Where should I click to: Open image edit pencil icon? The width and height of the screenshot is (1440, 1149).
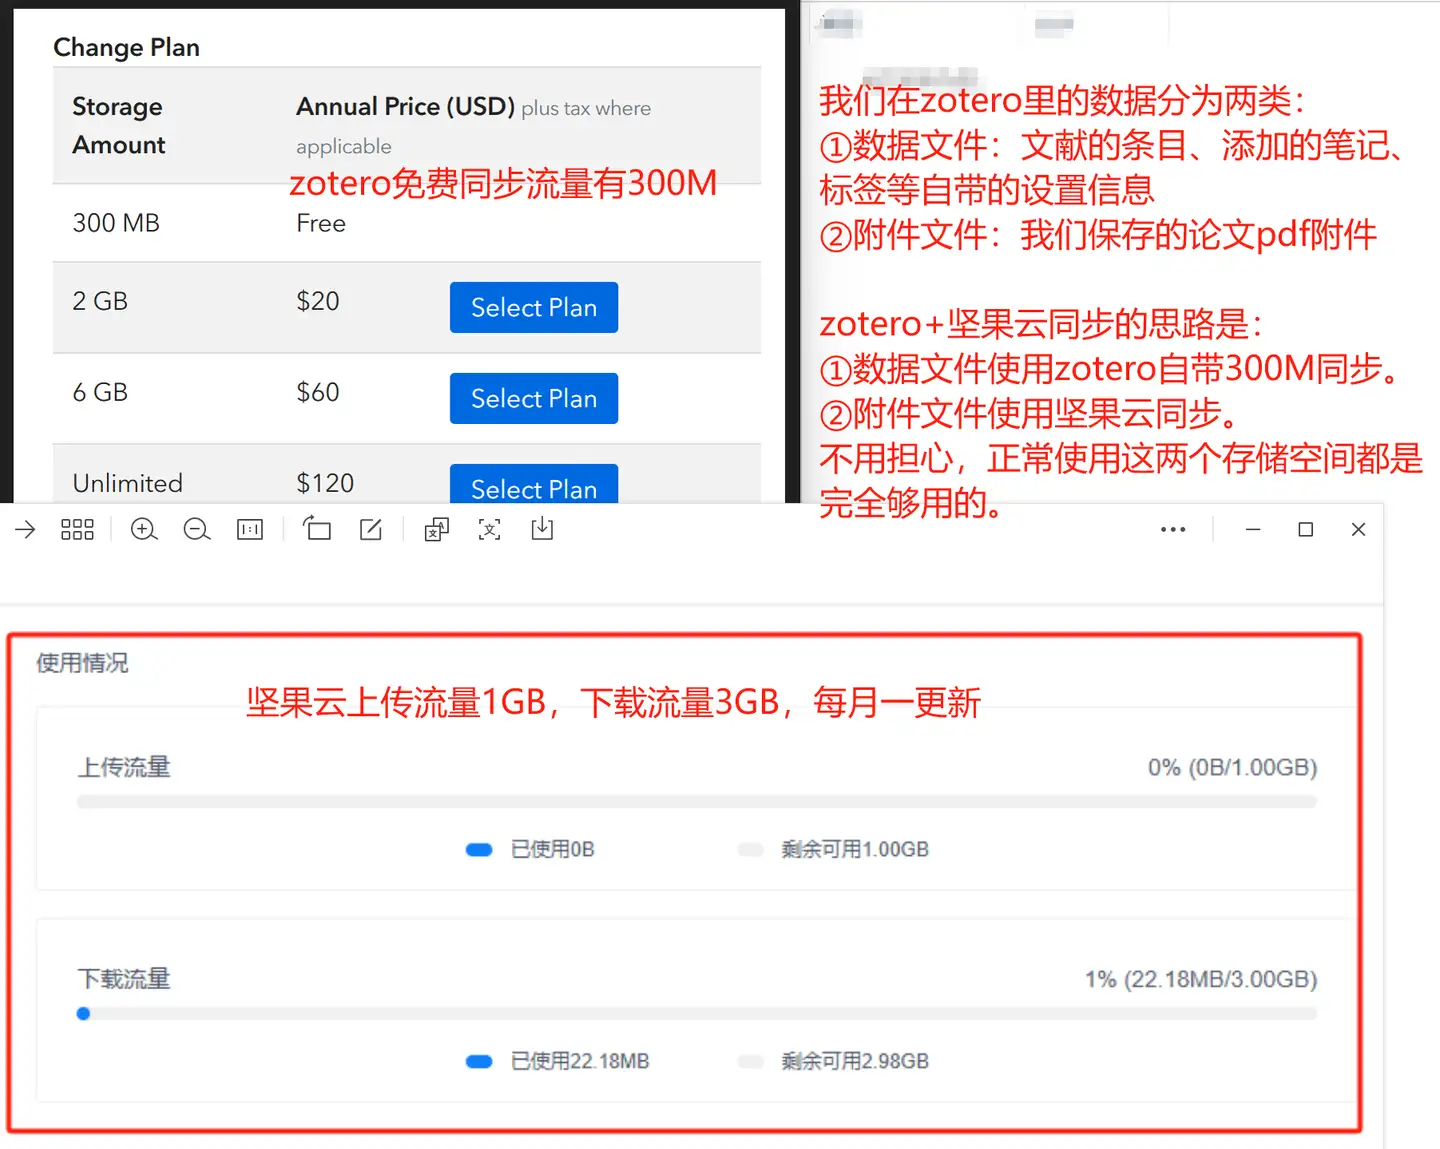pyautogui.click(x=370, y=529)
